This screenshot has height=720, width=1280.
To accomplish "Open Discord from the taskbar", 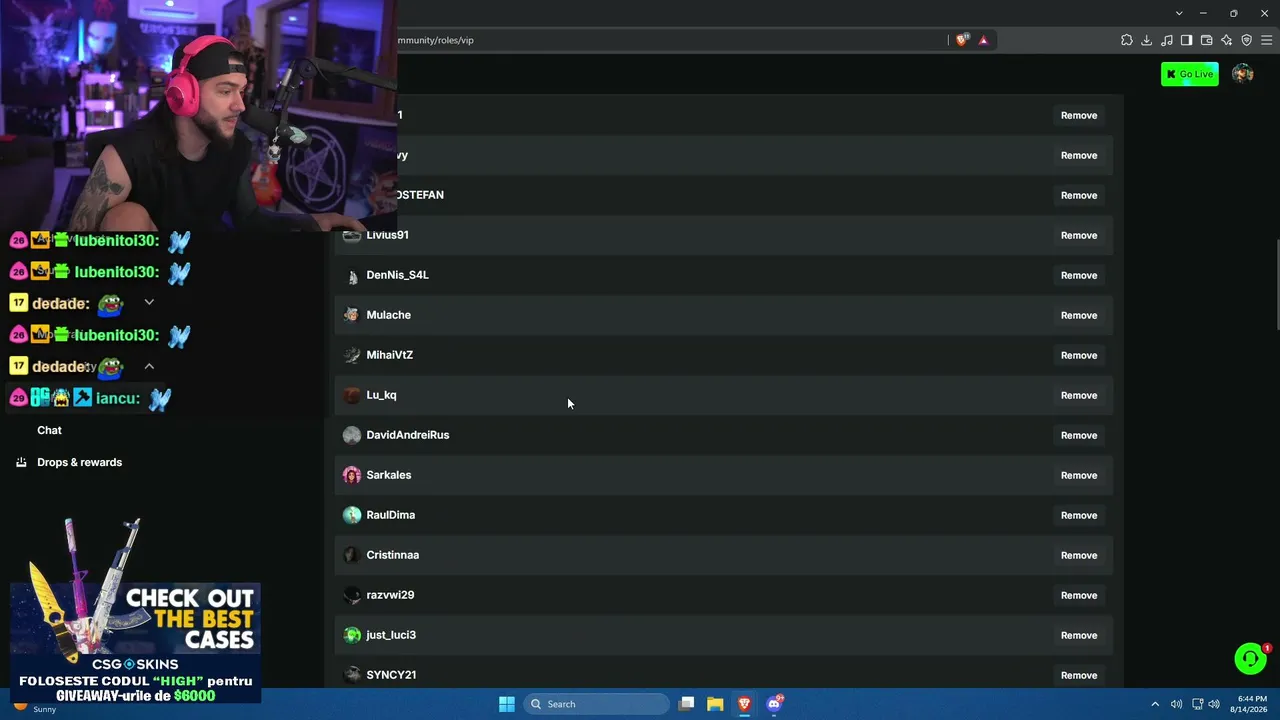I will [774, 704].
